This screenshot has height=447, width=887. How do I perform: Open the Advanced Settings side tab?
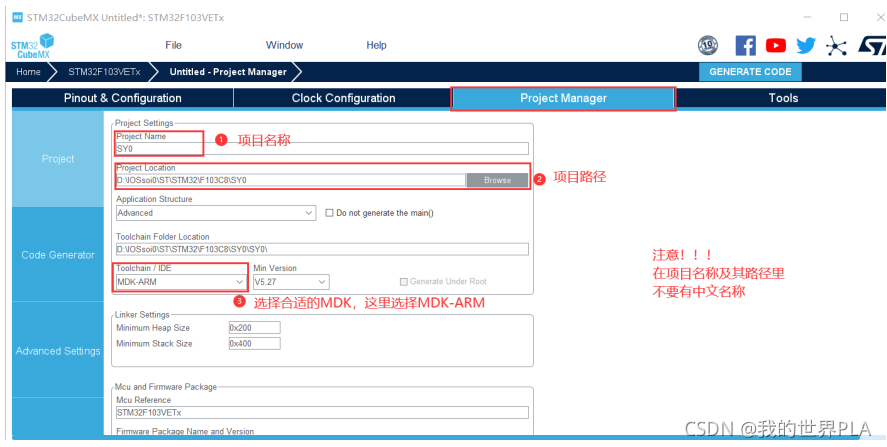point(58,351)
